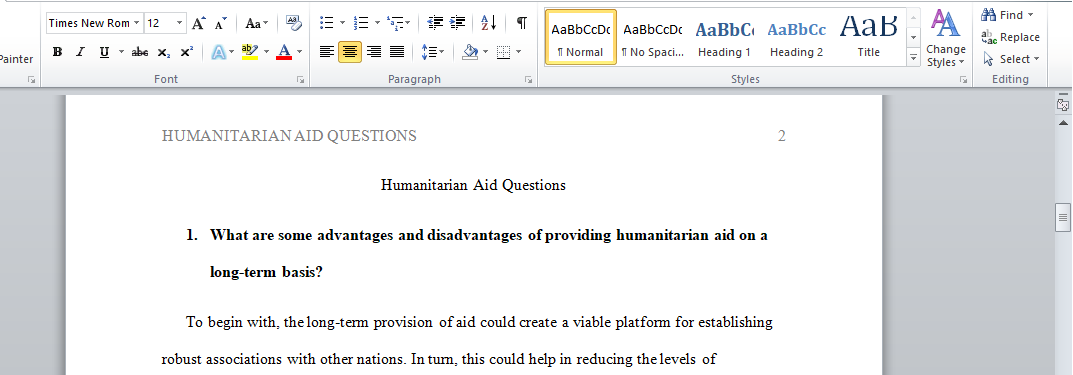Apply Strikethrough formatting
The width and height of the screenshot is (1073, 375).
[x=140, y=52]
